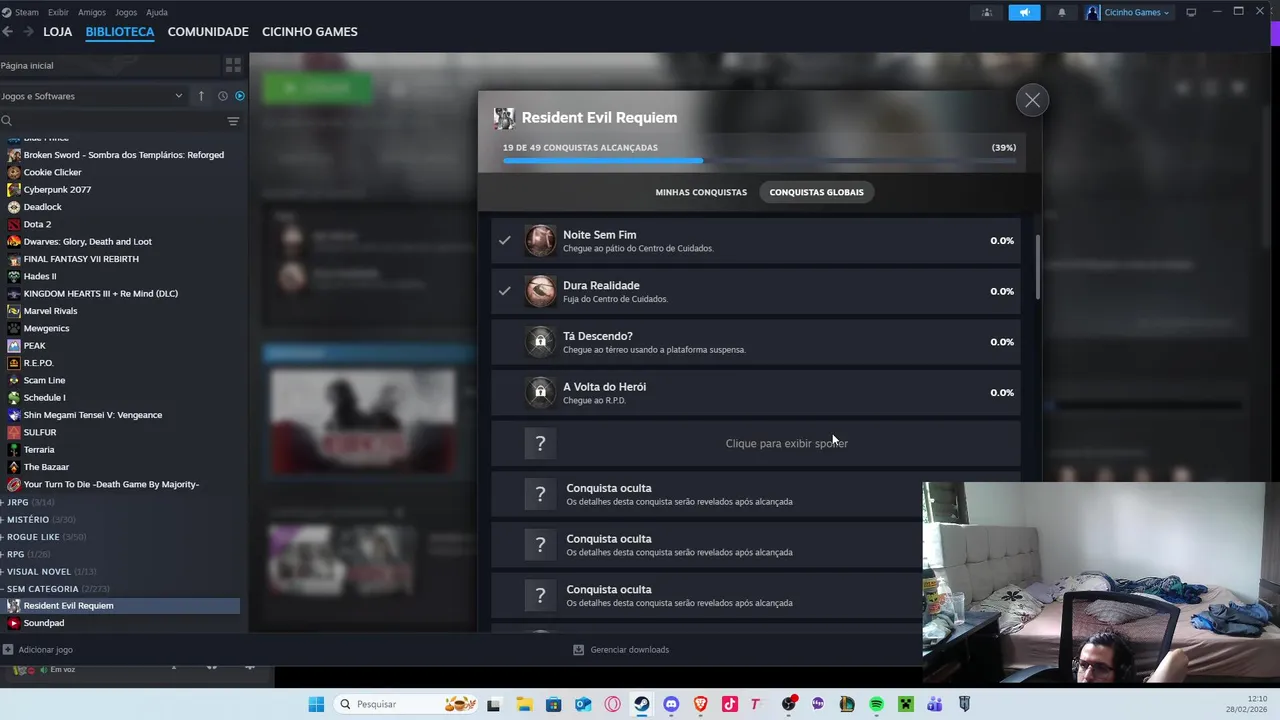Image resolution: width=1280 pixels, height=720 pixels.
Task: Click the back navigation arrow
Action: point(8,32)
